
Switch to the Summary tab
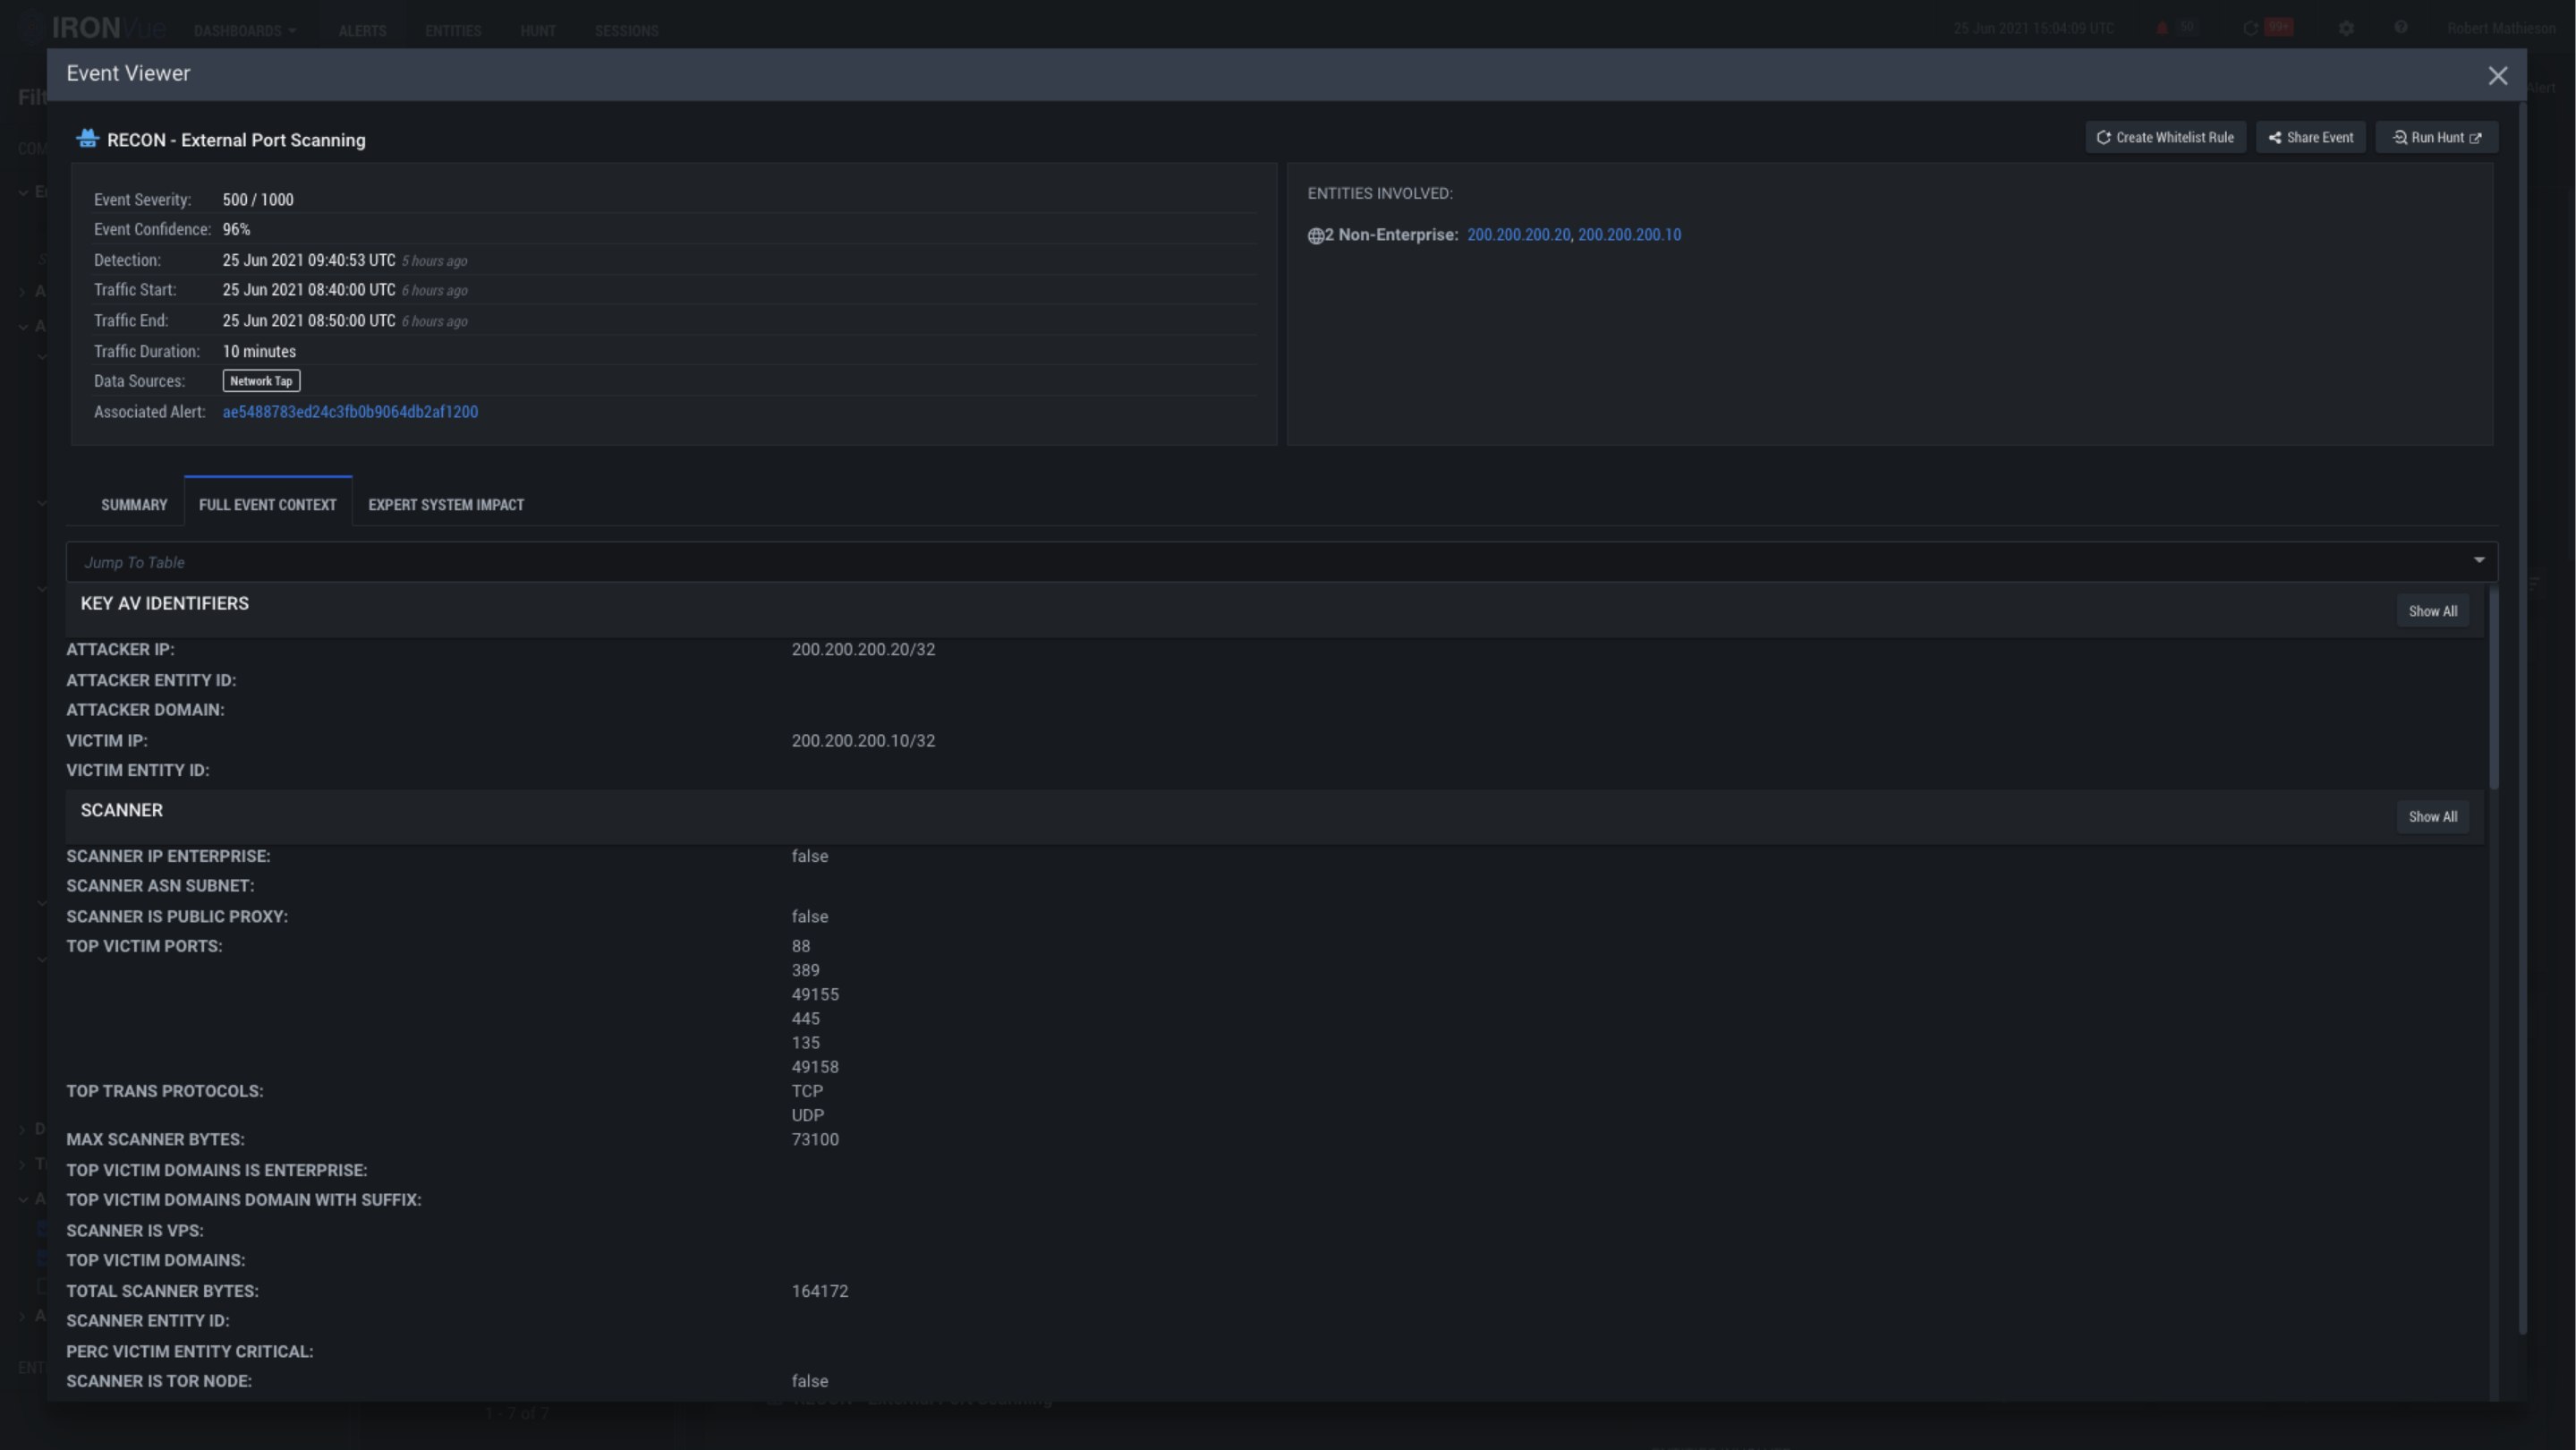pos(134,505)
